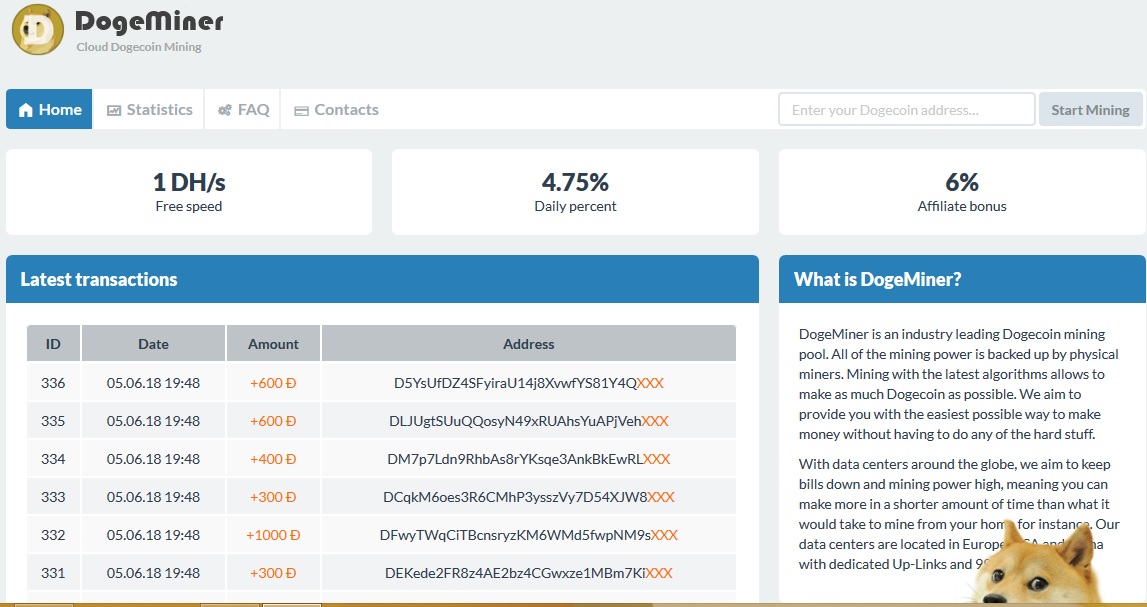Viewport: 1147px width, 607px height.
Task: Click the +600 amount in row 335
Action: click(x=273, y=421)
